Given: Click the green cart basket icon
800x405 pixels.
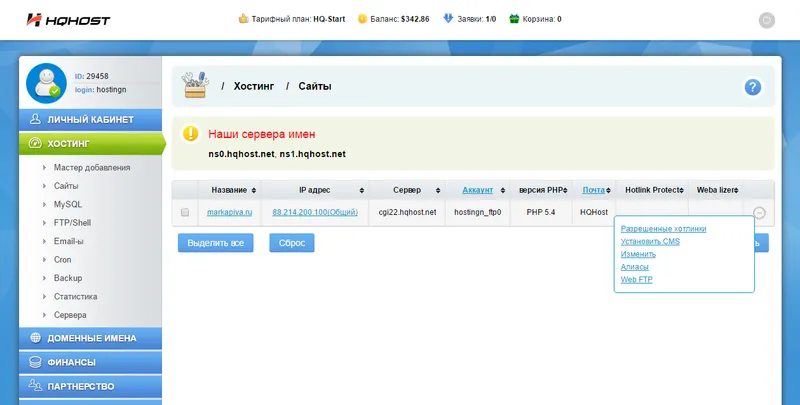Looking at the screenshot, I should point(514,19).
